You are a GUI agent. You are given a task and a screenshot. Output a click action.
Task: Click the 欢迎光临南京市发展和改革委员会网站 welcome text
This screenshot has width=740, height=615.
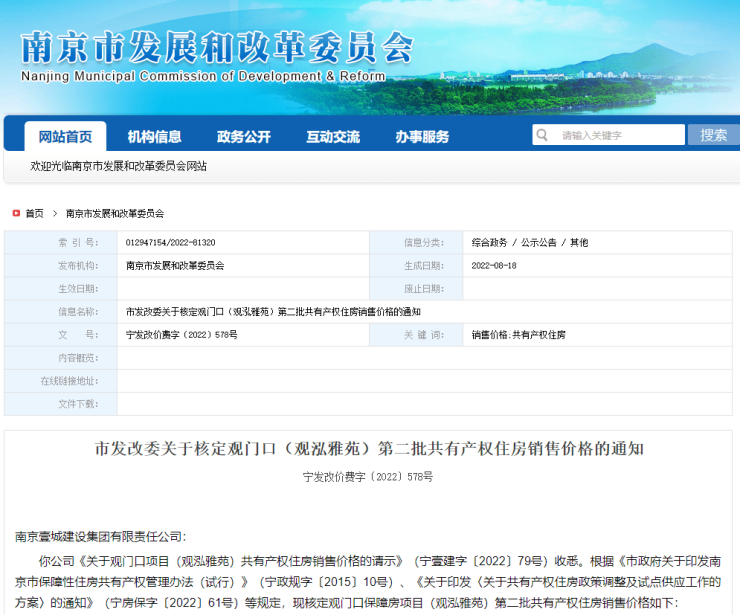(x=119, y=166)
